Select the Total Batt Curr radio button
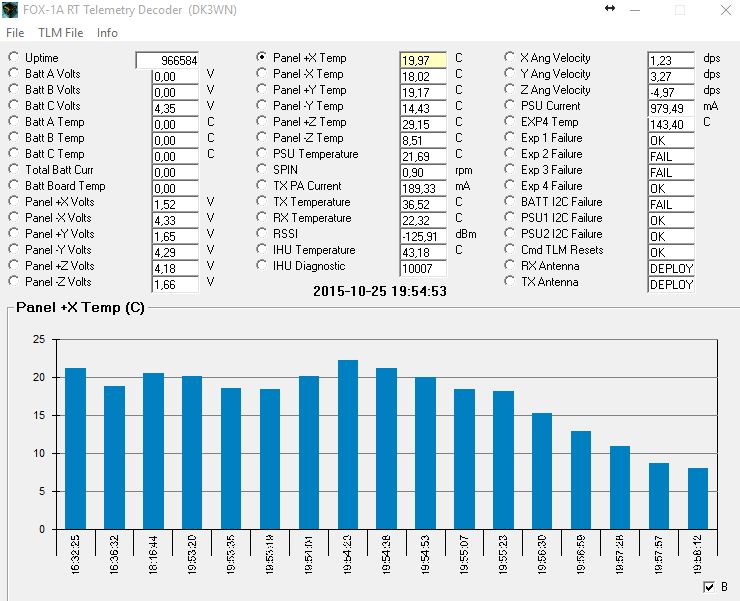The image size is (740, 601). (x=14, y=169)
